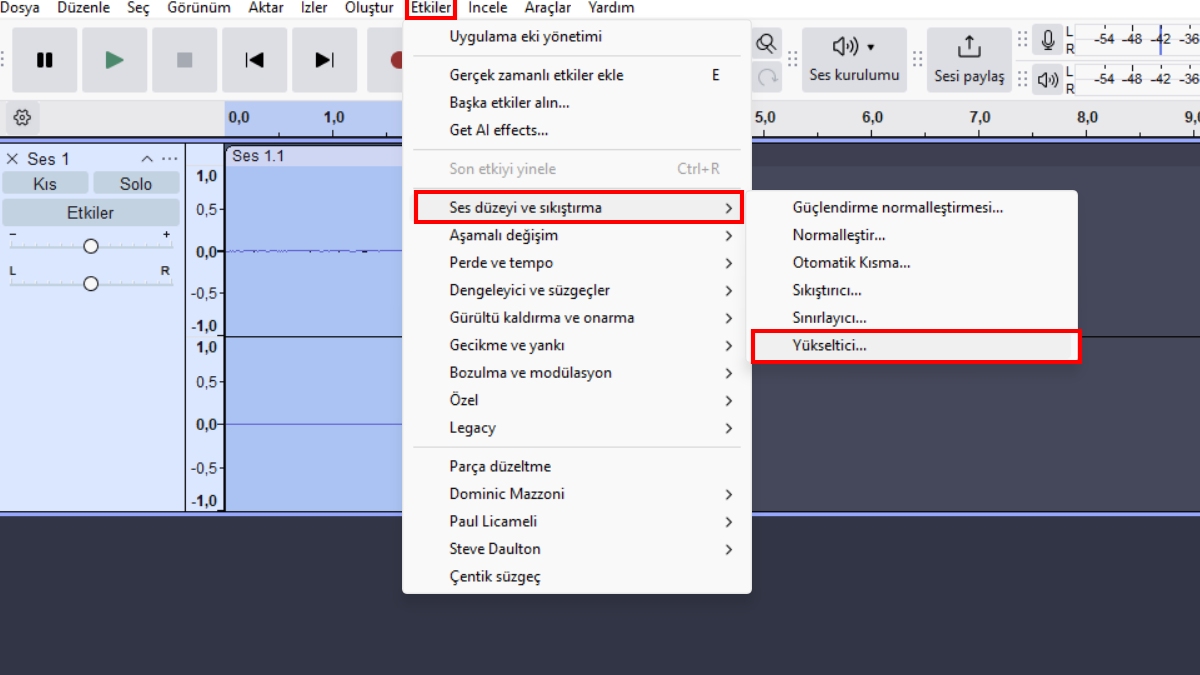Viewport: 1200px width, 675px height.
Task: Click the track volume gain slider
Action: (91, 246)
